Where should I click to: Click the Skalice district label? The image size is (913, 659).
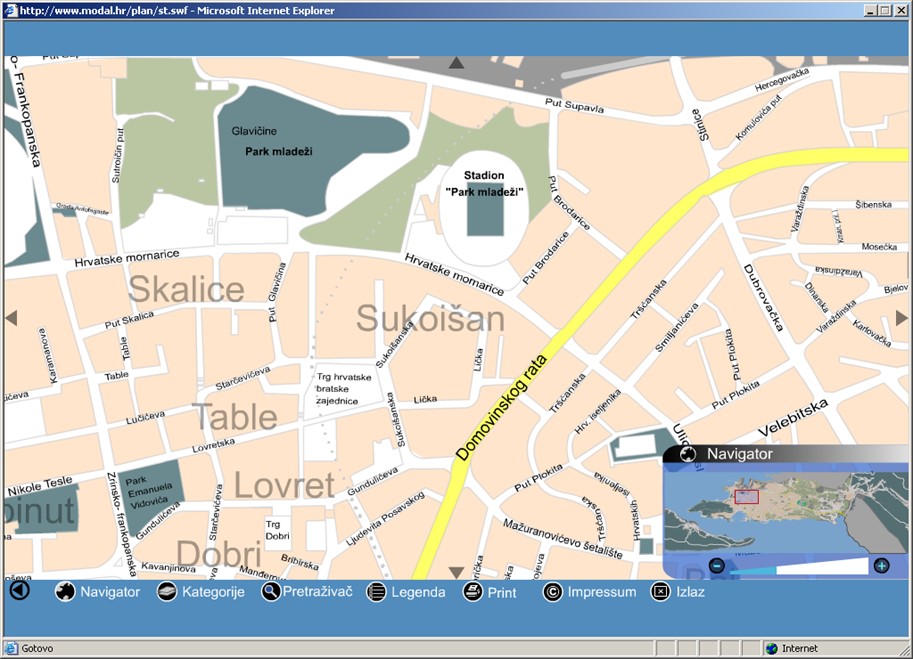(186, 289)
